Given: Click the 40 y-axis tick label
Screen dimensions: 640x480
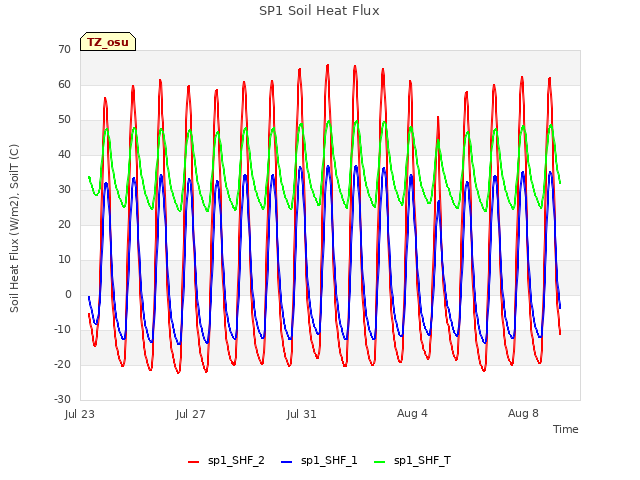Looking at the screenshot, I should (64, 154).
